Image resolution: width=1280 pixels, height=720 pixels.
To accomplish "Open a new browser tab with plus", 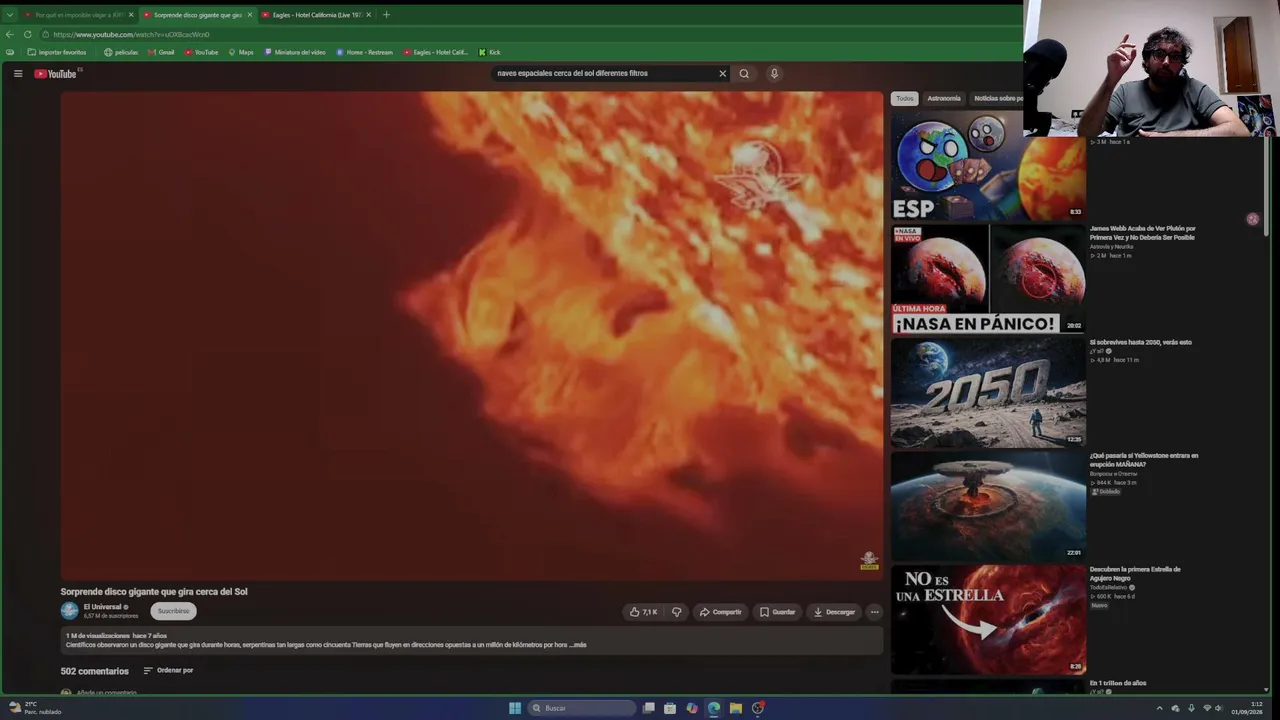I will click(x=386, y=15).
